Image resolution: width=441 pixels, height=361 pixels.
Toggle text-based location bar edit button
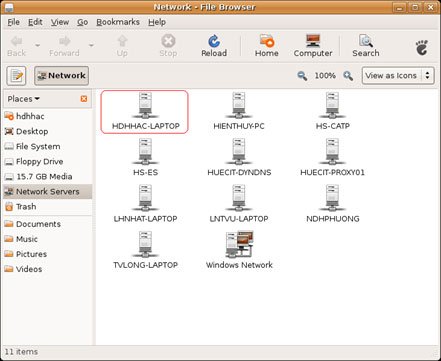(16, 76)
